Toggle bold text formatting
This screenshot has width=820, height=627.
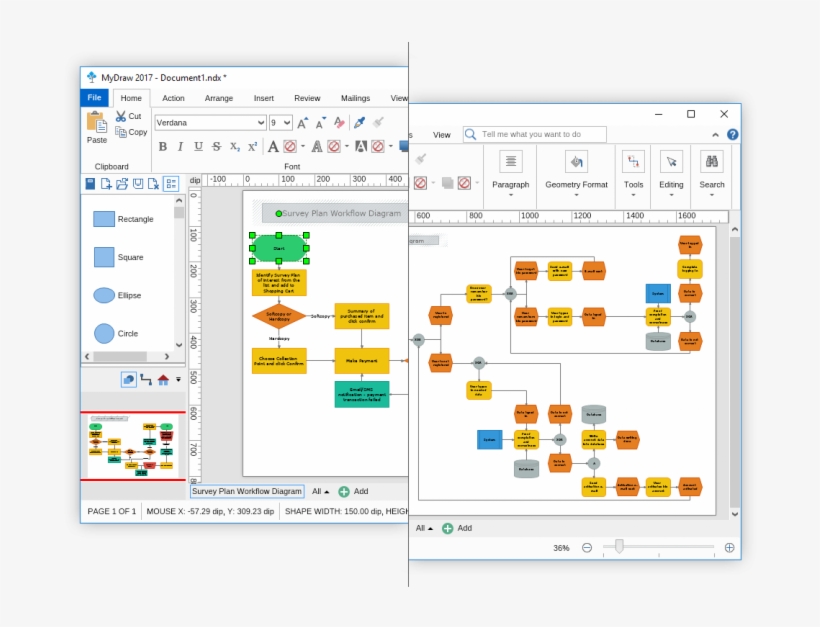(162, 146)
